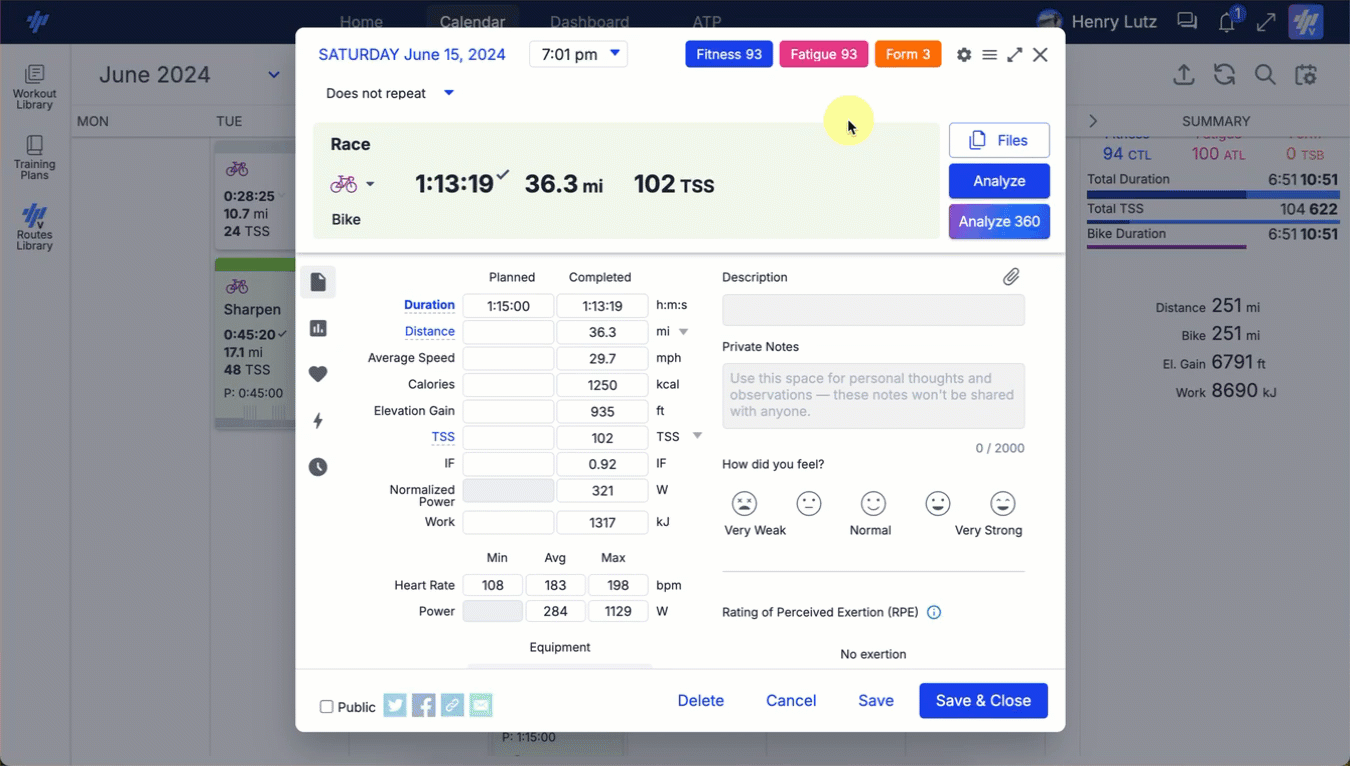Open the ATP tab
This screenshot has width=1350, height=766.
pos(706,22)
